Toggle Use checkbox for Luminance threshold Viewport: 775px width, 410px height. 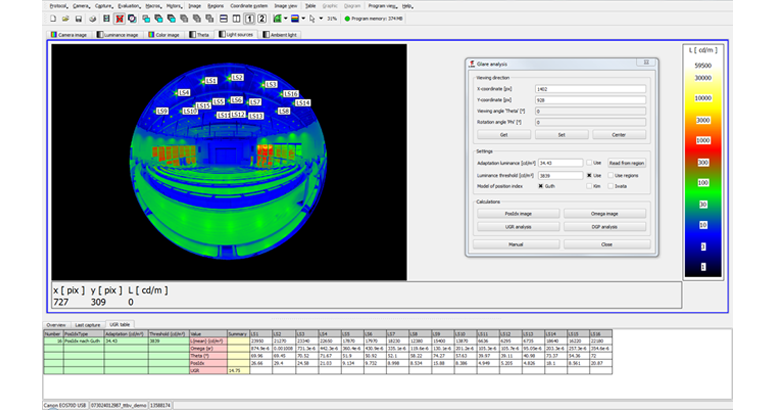tap(589, 175)
